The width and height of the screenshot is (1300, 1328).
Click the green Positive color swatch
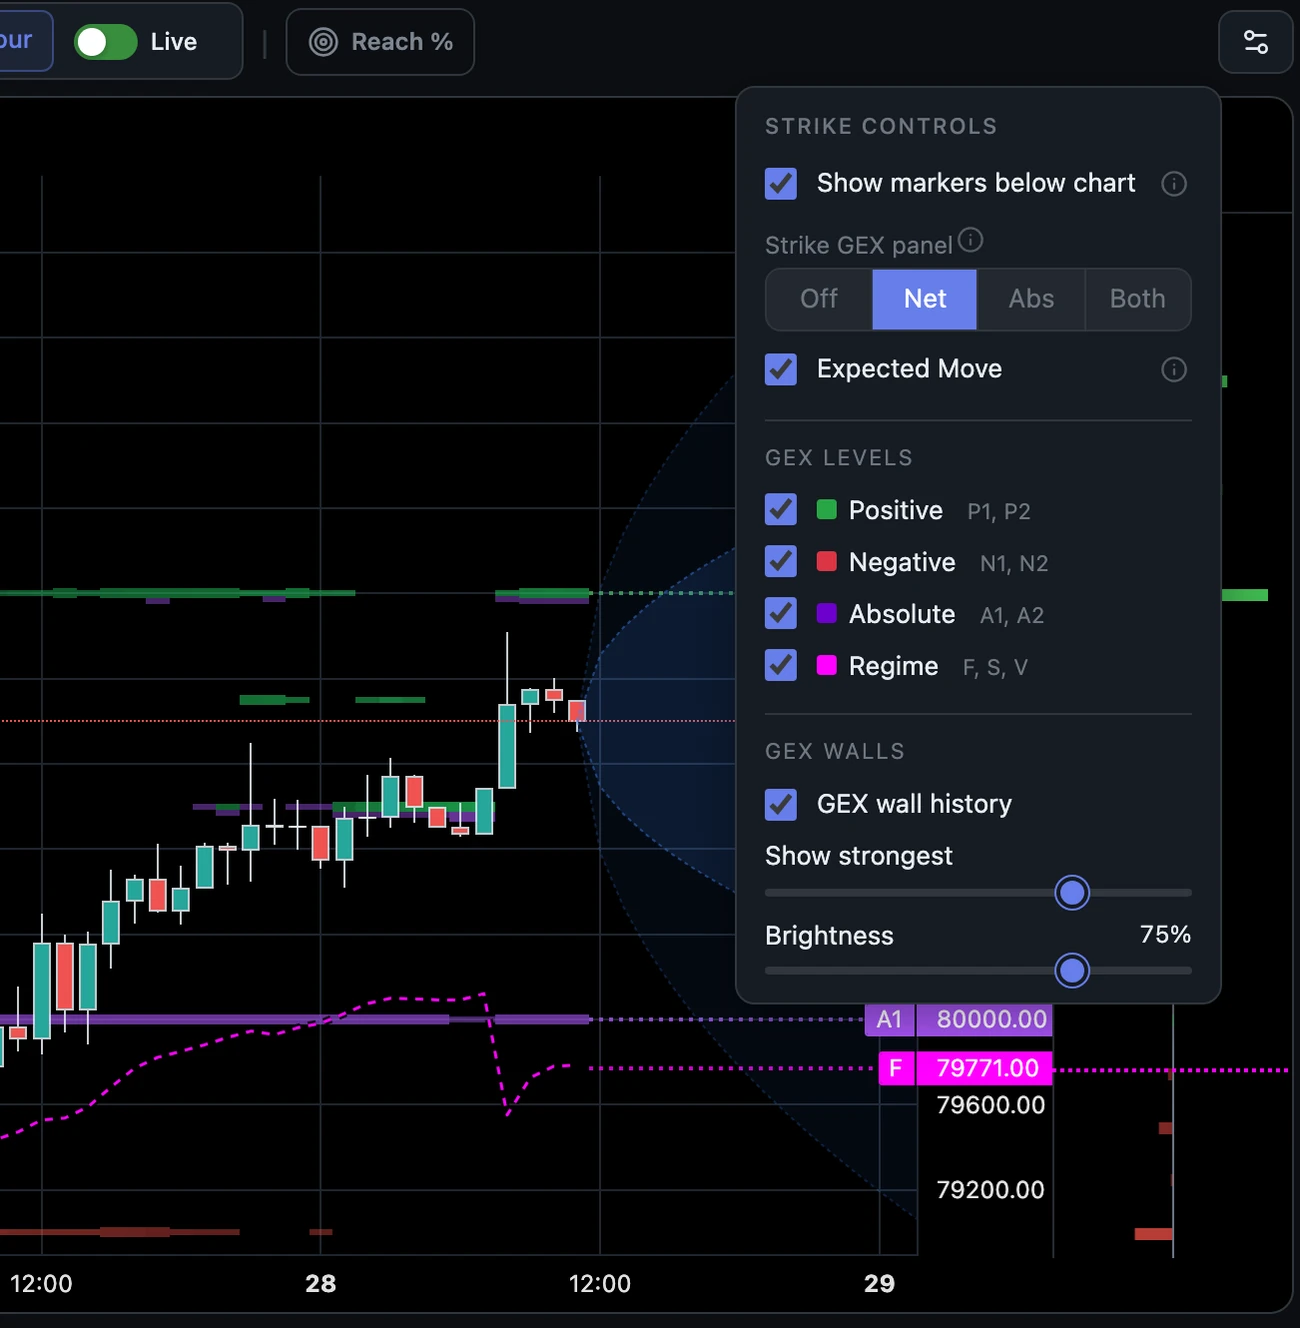(827, 510)
